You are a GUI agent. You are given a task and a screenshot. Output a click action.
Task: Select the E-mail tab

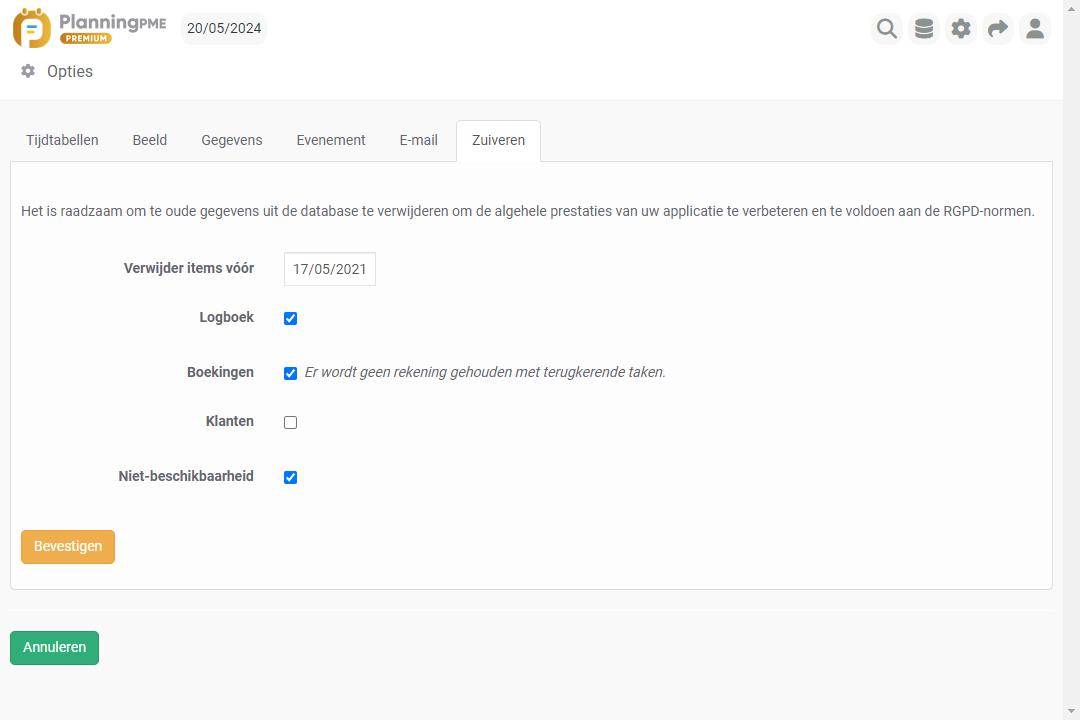pos(418,141)
